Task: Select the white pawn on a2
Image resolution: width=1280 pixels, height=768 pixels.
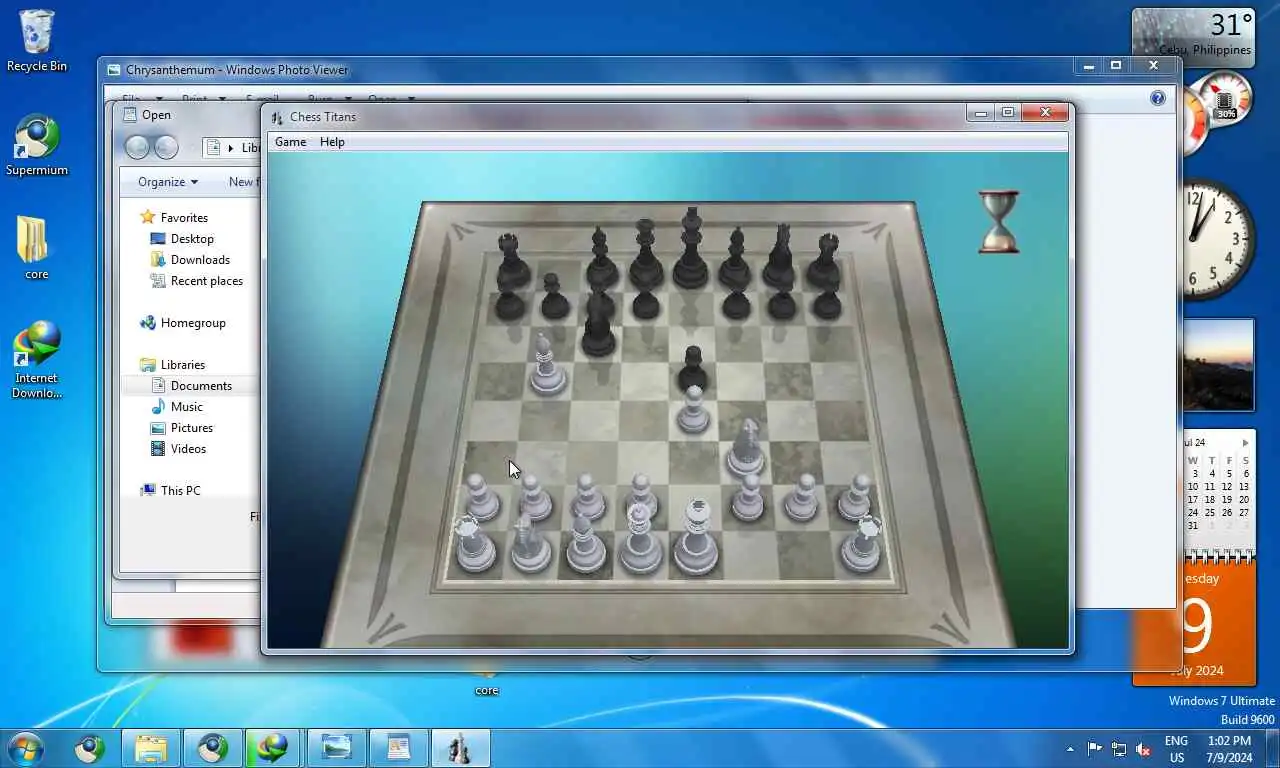Action: click(480, 497)
